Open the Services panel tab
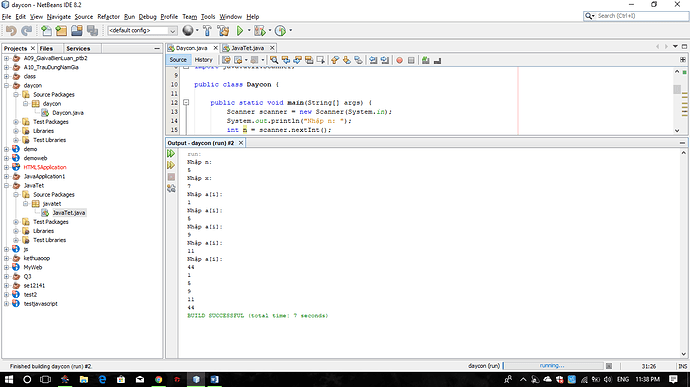 tap(78, 48)
